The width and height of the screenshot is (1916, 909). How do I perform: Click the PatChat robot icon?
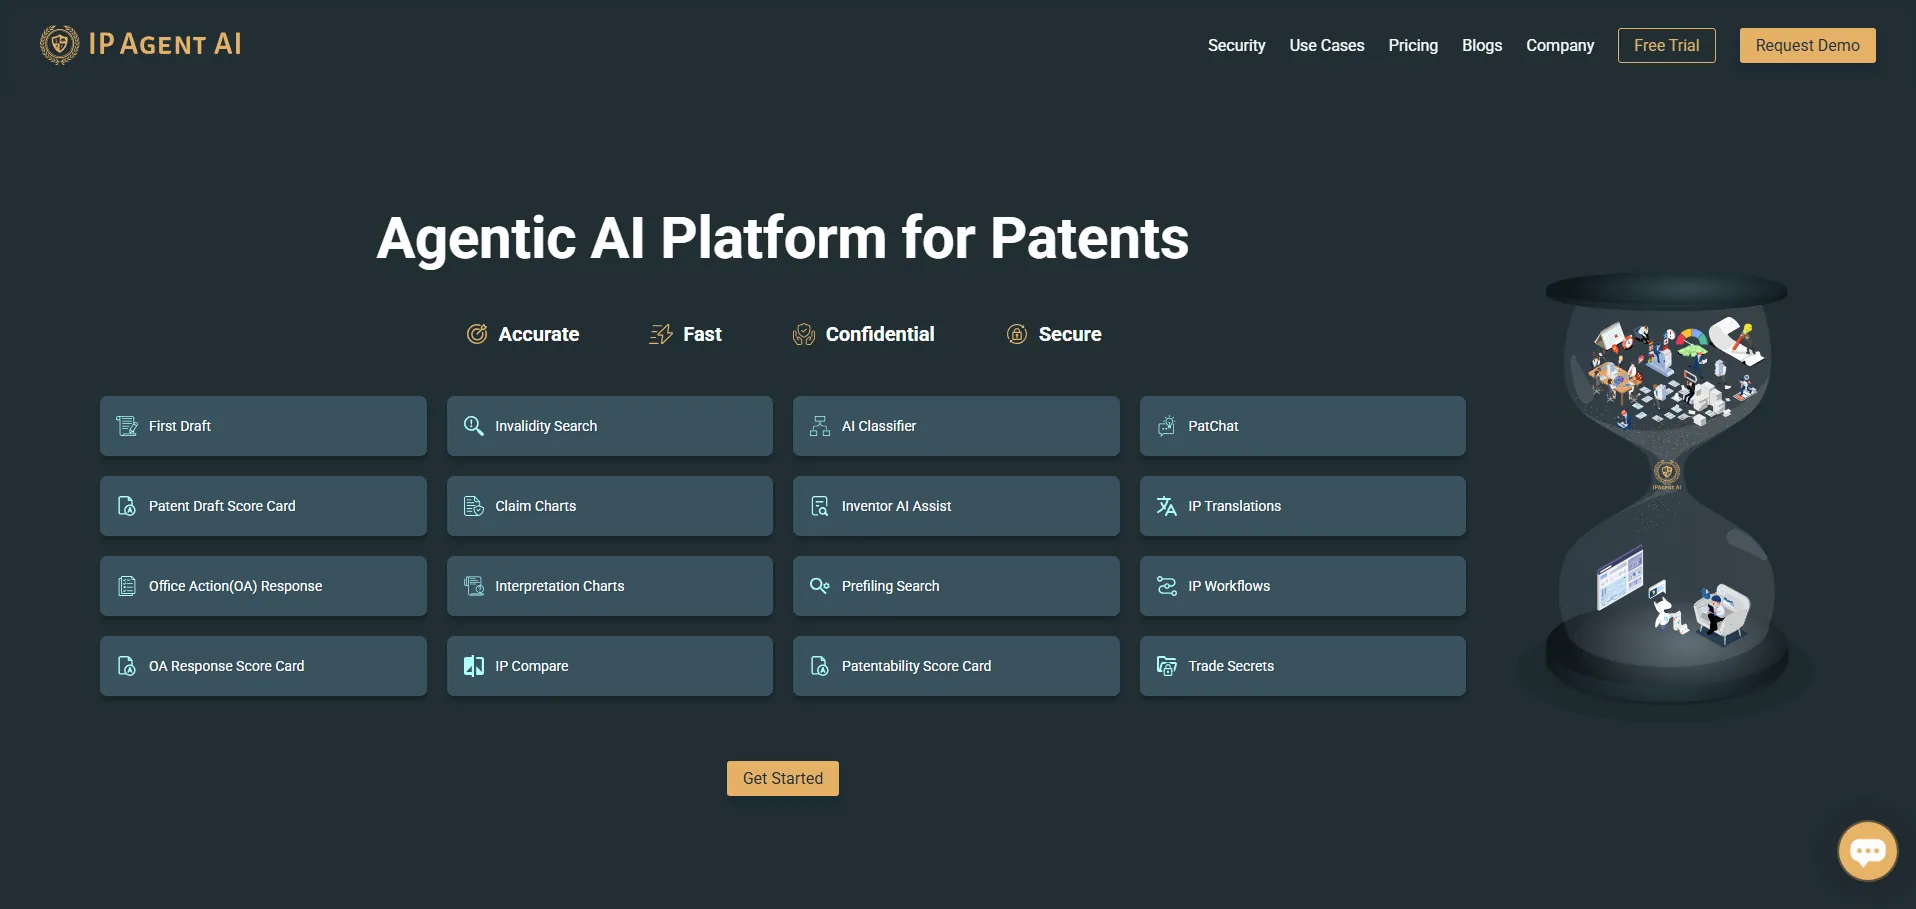click(x=1166, y=426)
